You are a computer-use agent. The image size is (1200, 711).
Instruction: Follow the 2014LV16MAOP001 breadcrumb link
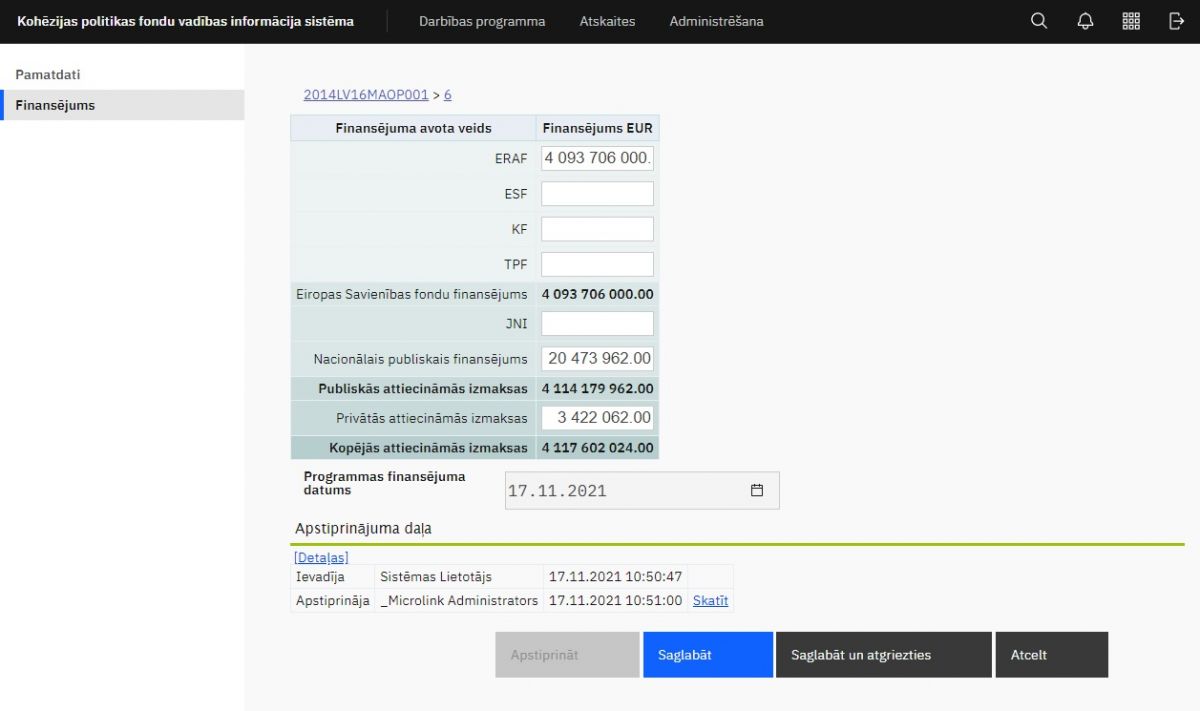pyautogui.click(x=366, y=95)
